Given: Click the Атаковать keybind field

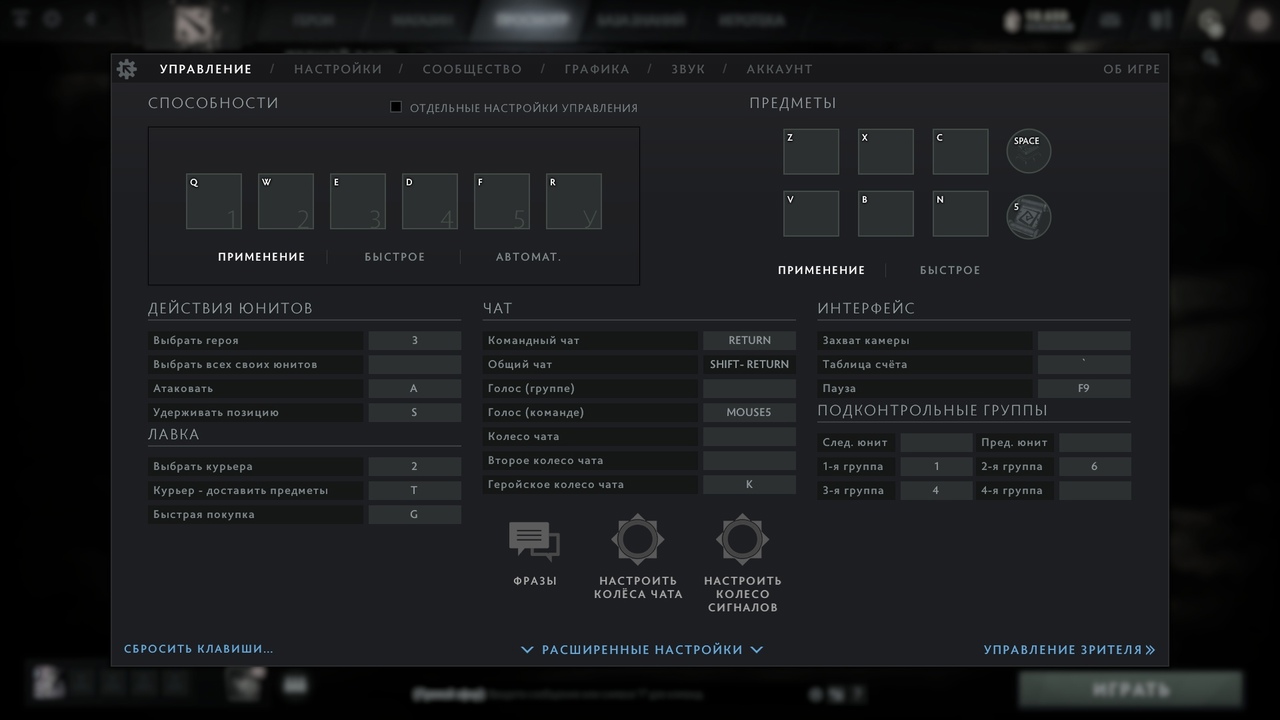Looking at the screenshot, I should [x=414, y=388].
